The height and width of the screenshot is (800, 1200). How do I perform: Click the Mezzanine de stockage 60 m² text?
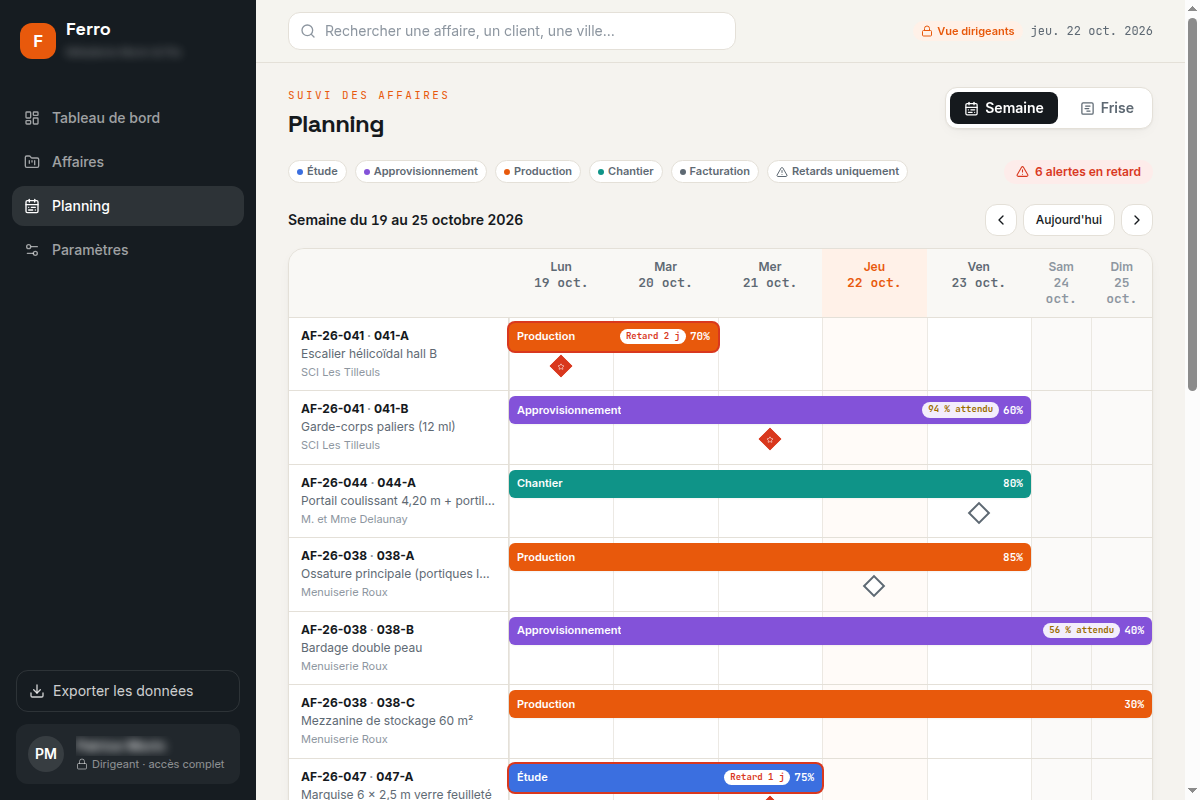(387, 721)
